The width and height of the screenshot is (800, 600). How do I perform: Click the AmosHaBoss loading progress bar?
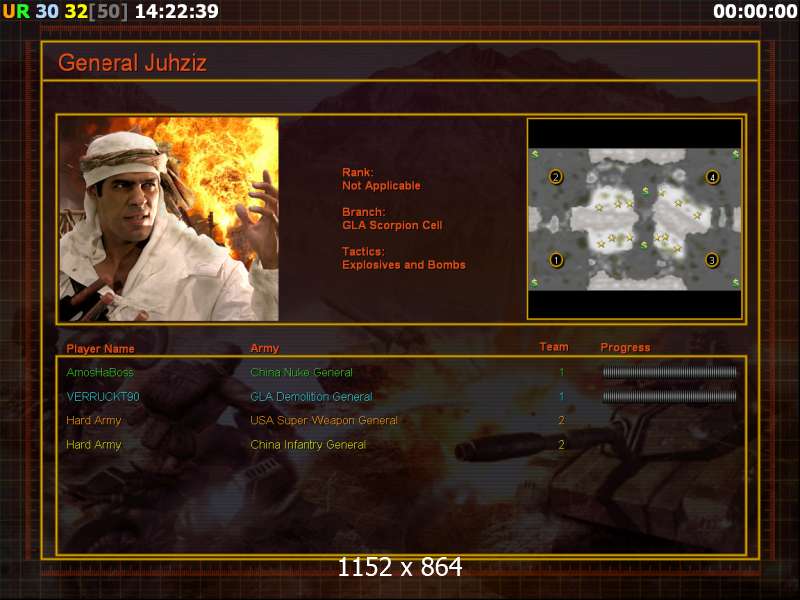[x=669, y=372]
